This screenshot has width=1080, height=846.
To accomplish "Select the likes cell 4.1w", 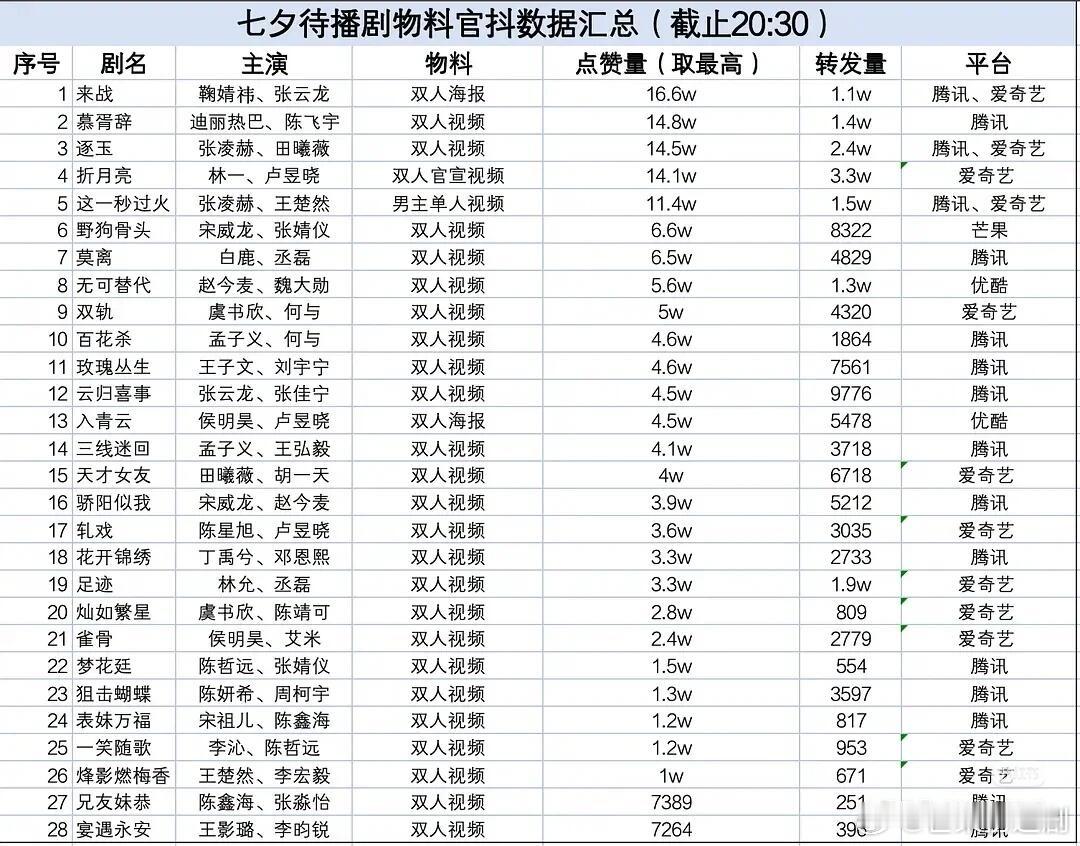I will click(671, 448).
